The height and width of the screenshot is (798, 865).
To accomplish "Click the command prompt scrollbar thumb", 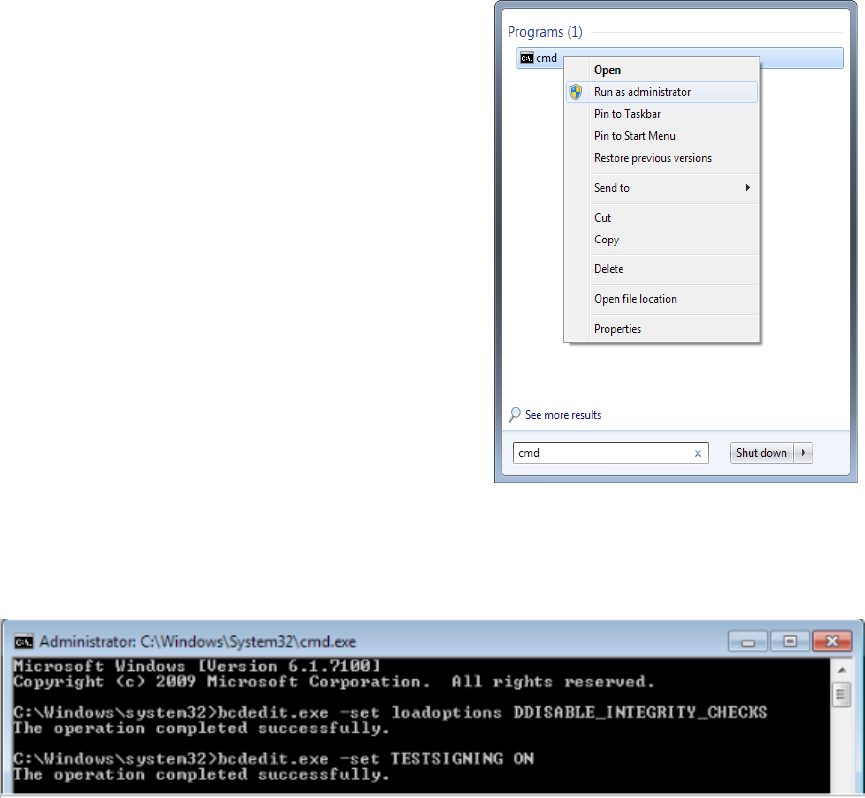I will pyautogui.click(x=842, y=694).
